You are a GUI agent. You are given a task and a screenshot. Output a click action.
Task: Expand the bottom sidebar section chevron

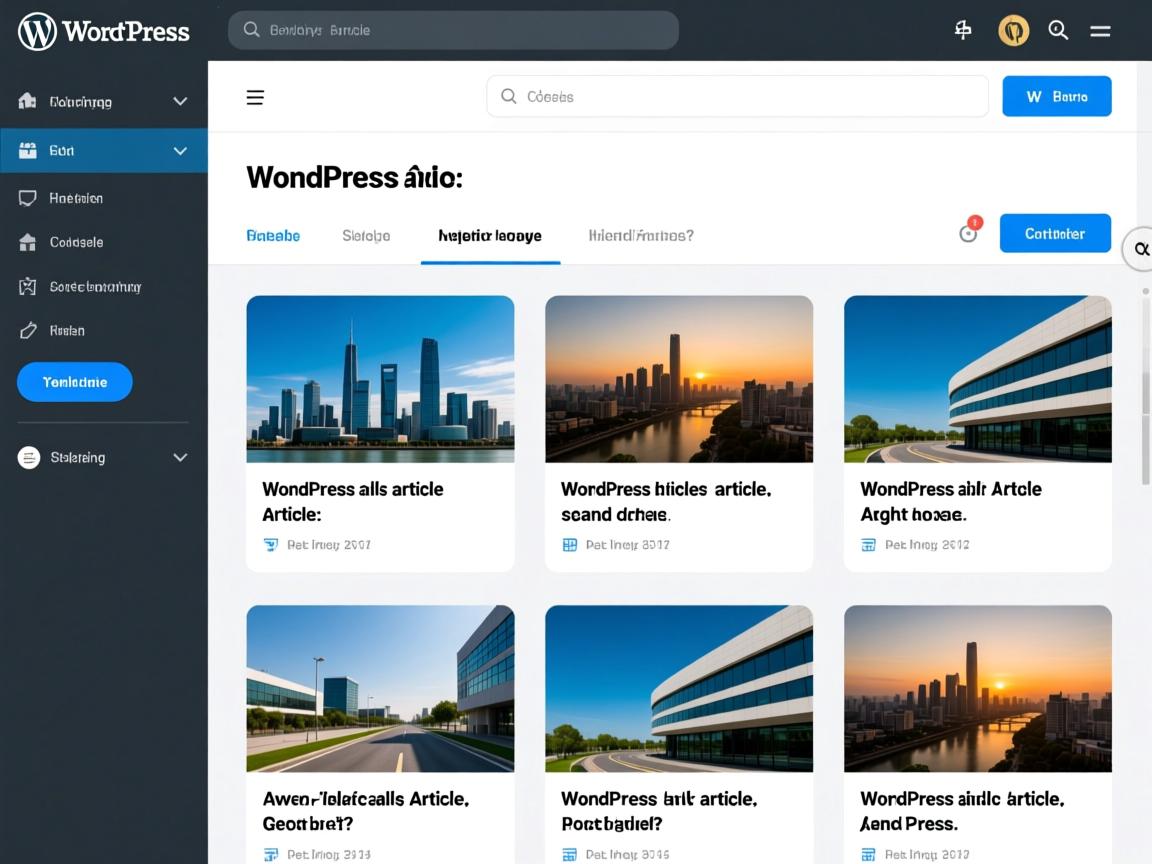pyautogui.click(x=180, y=457)
